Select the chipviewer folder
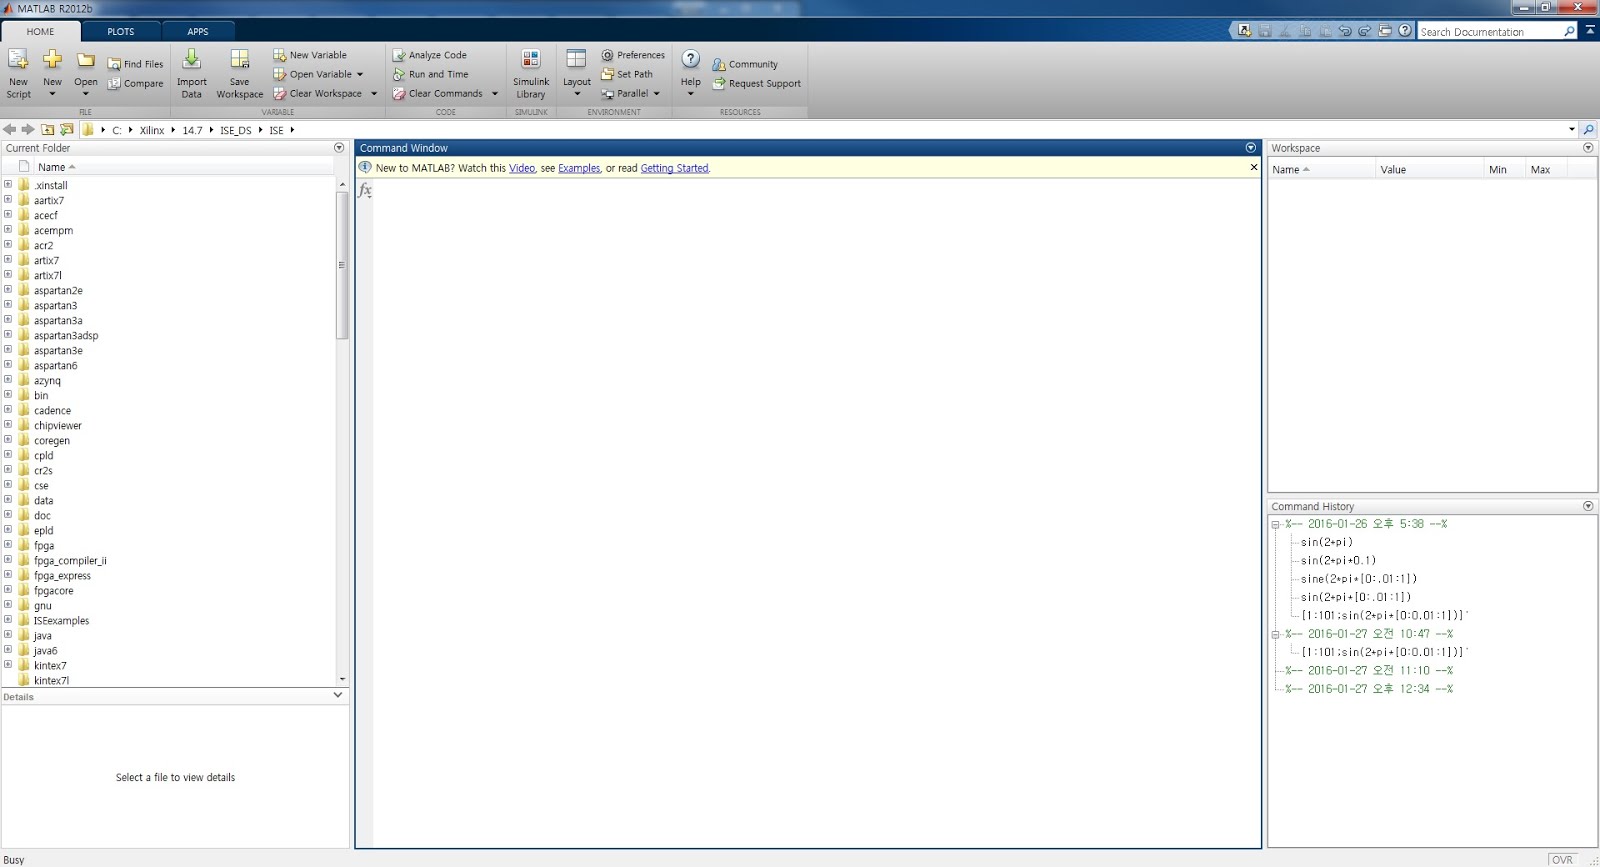The width and height of the screenshot is (1600, 867). [58, 426]
